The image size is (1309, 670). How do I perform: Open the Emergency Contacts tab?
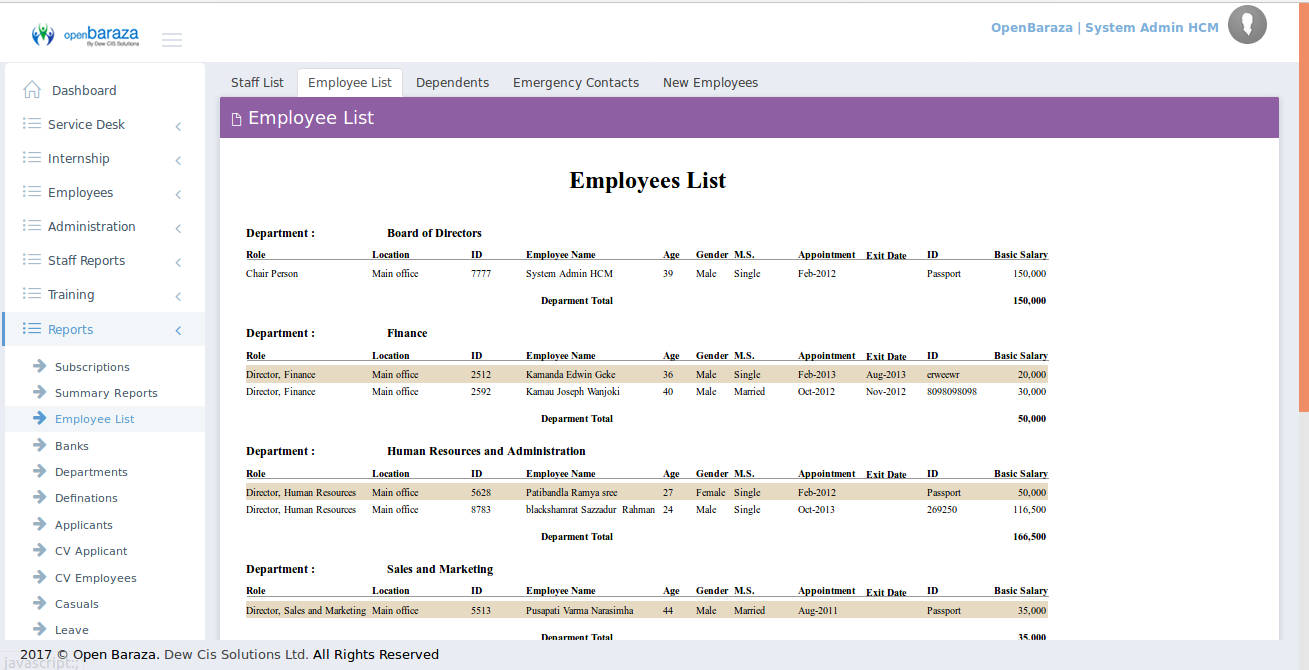tap(575, 83)
